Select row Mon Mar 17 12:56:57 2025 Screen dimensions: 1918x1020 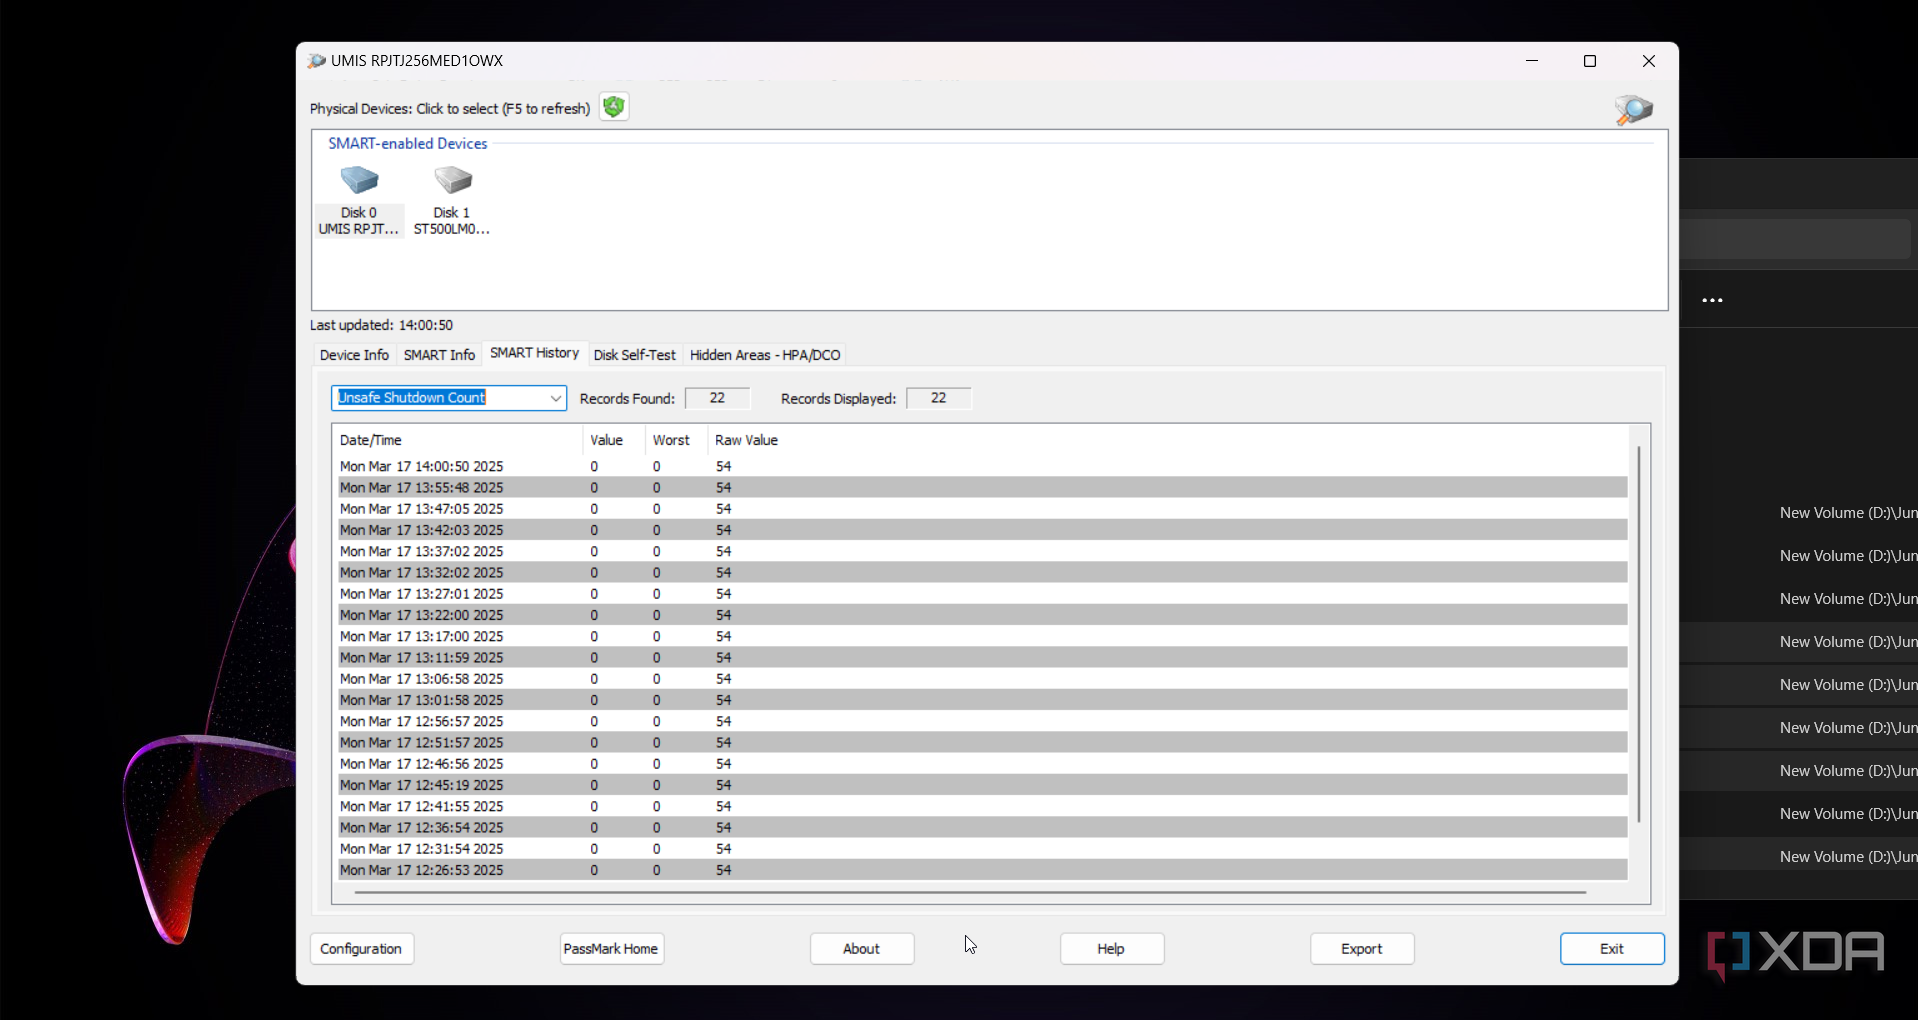[982, 721]
